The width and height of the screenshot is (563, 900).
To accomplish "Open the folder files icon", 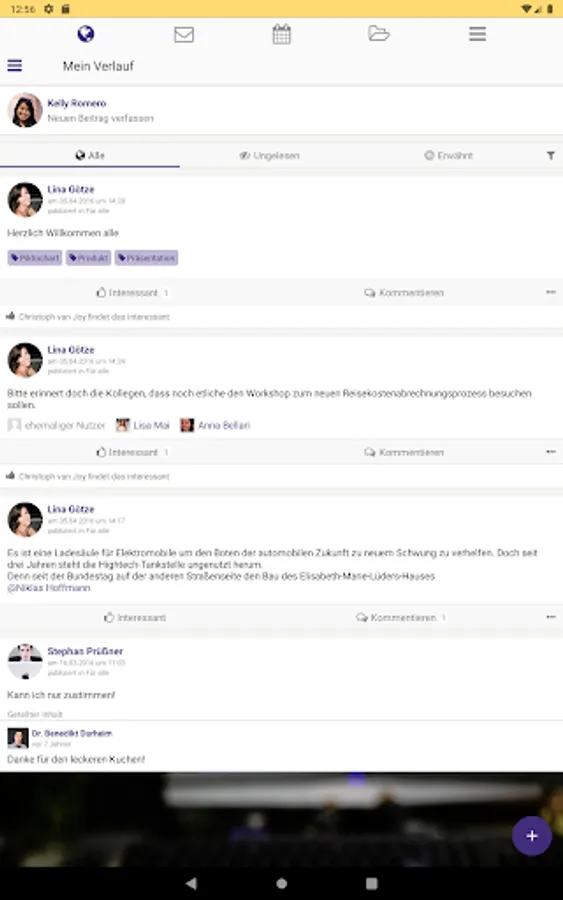I will [x=379, y=34].
